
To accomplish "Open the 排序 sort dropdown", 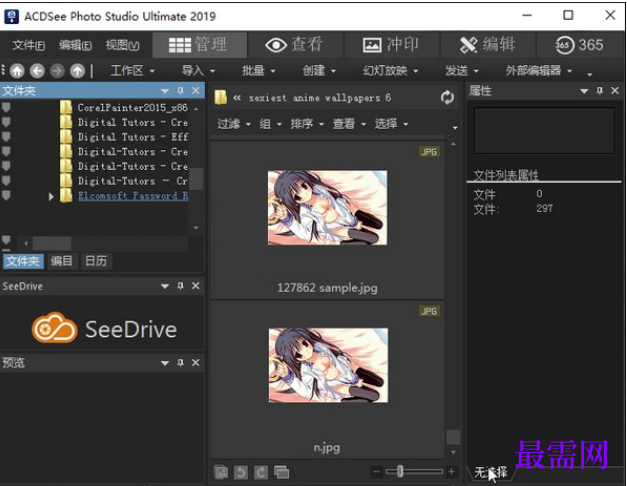I will (307, 124).
